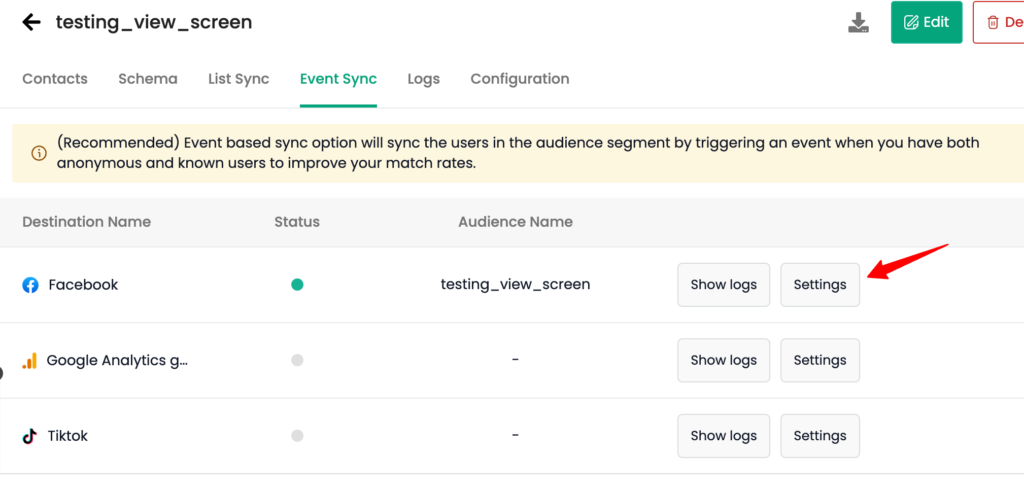Screen dimensions: 1024x492
Task: Open the Configuration tab
Action: (520, 79)
